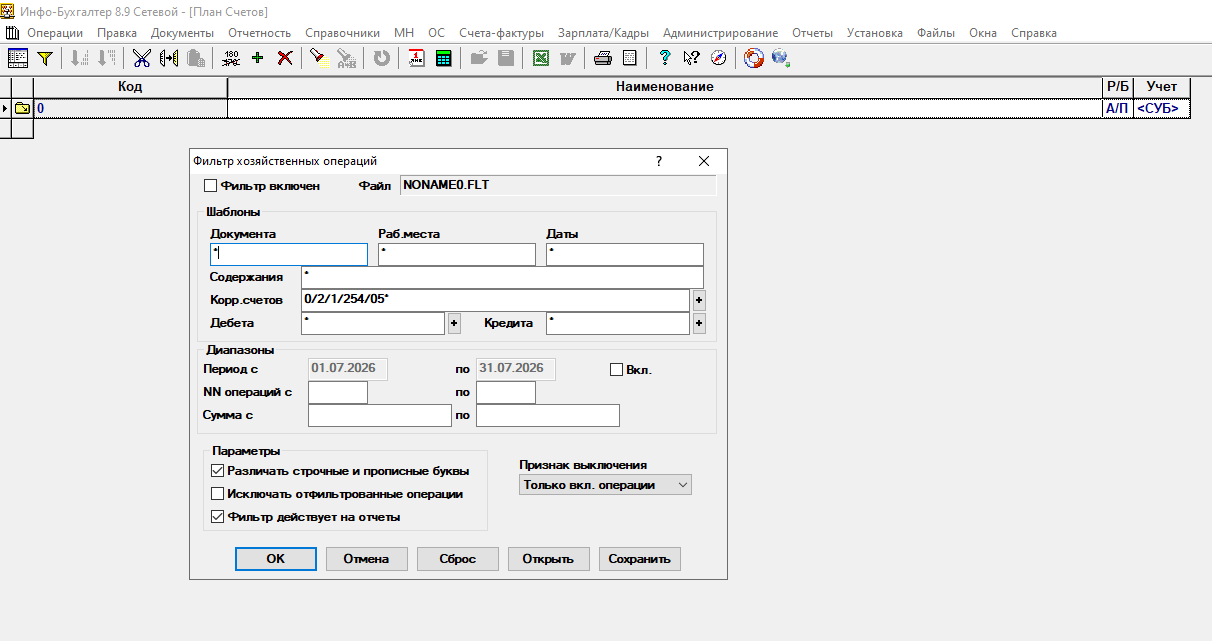1212x641 pixels.
Task: Click the Сохранить button
Action: (639, 559)
